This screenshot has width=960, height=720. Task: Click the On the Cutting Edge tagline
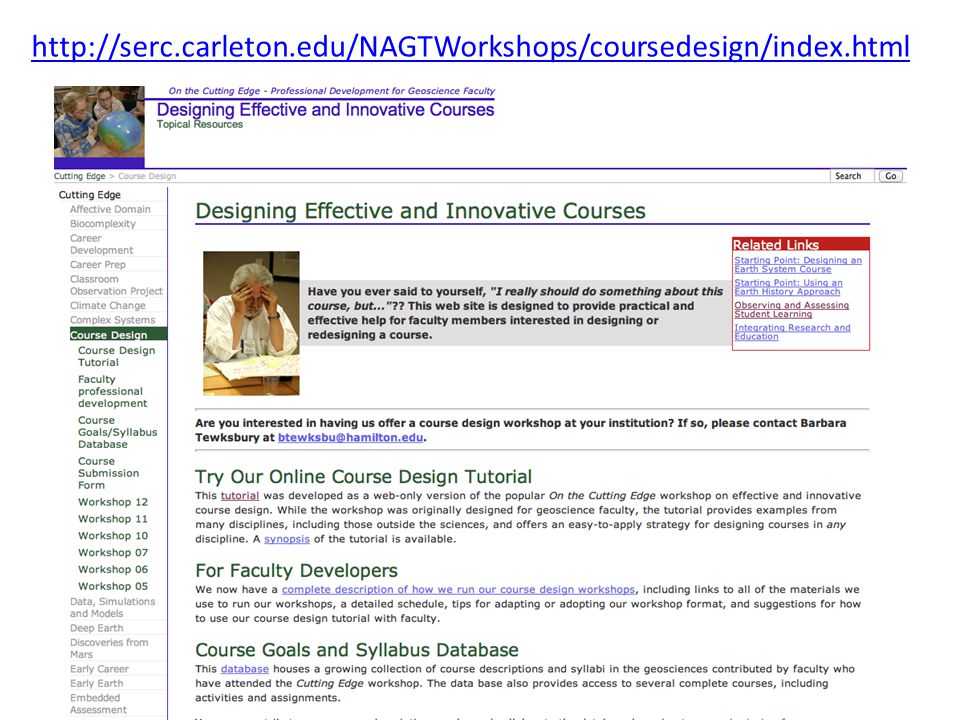[x=332, y=91]
